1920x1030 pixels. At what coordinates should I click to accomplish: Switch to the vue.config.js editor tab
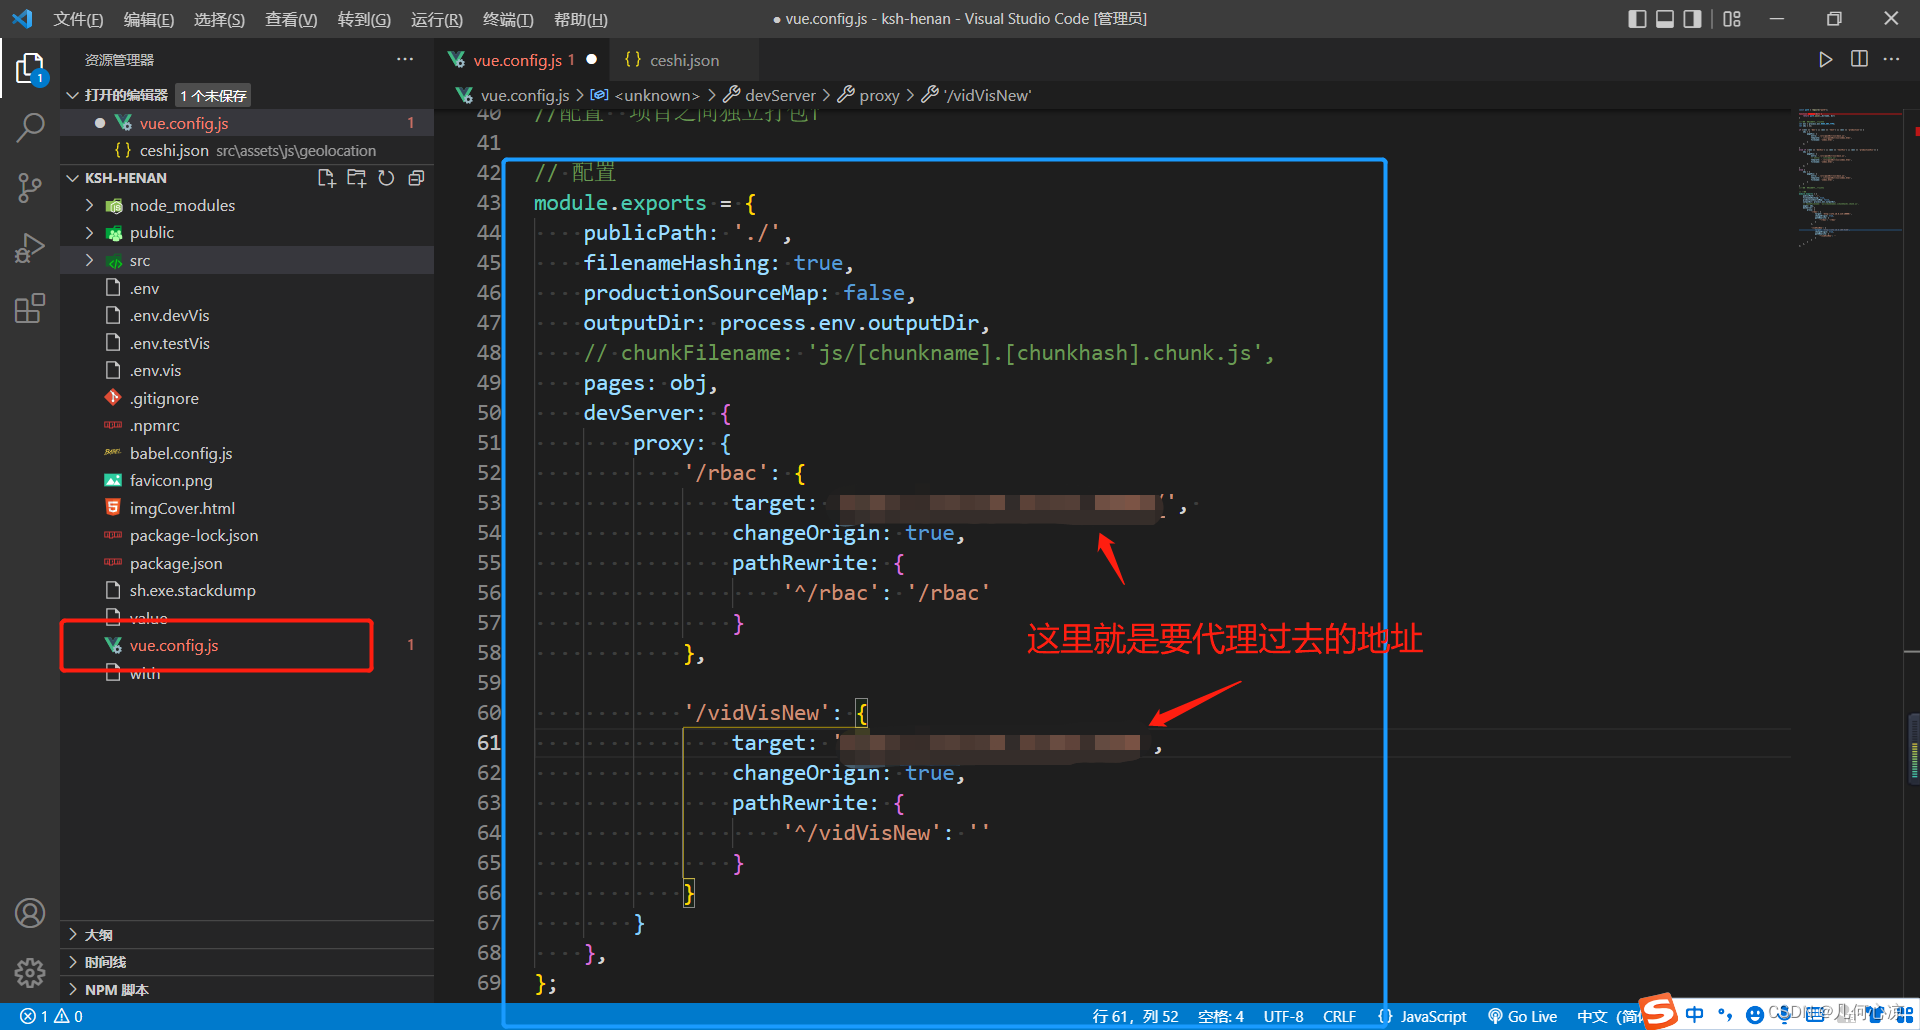523,60
